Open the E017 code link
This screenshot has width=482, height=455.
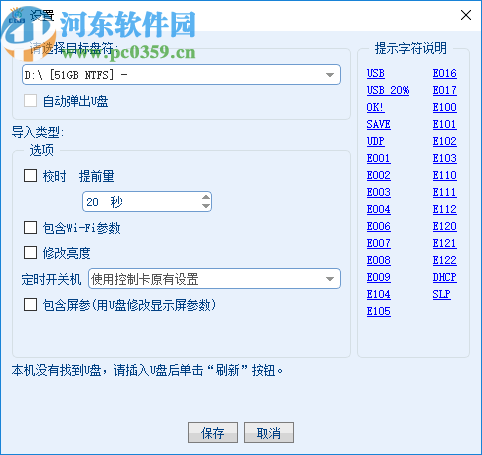445,90
